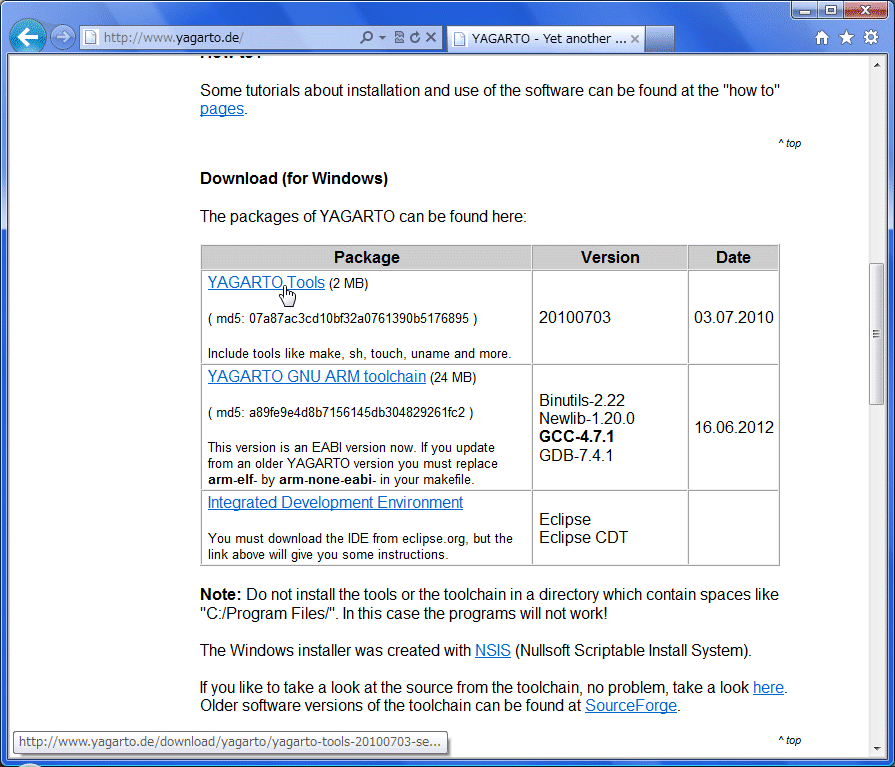Click the bold "GCC-4.7.1" text
895x767 pixels.
576,437
